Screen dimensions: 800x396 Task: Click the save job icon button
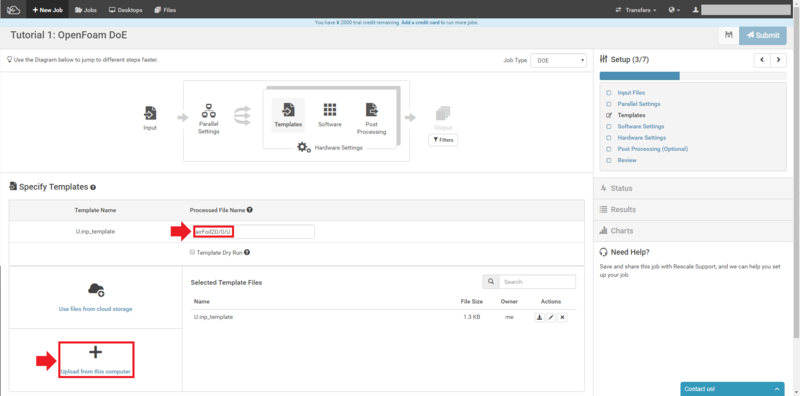(x=729, y=35)
